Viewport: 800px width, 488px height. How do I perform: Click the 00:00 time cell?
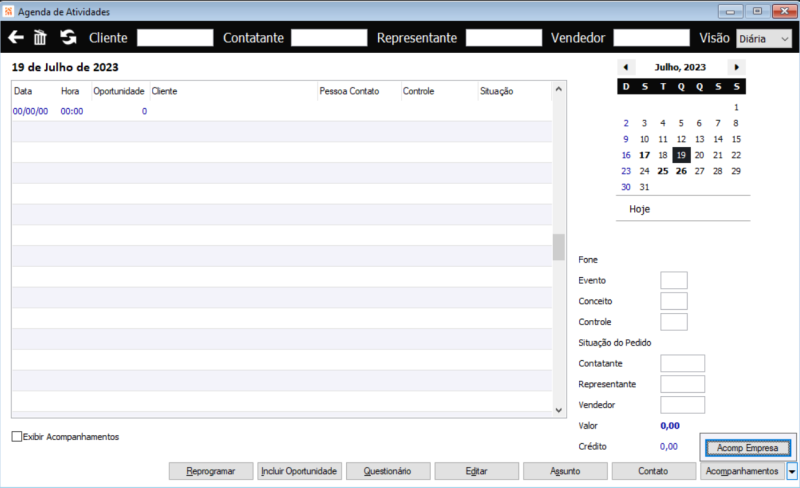pos(72,111)
